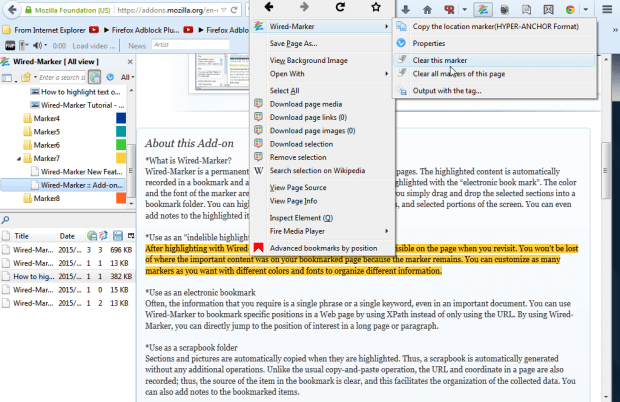Choose Search selection on Wikipedia

coord(322,171)
